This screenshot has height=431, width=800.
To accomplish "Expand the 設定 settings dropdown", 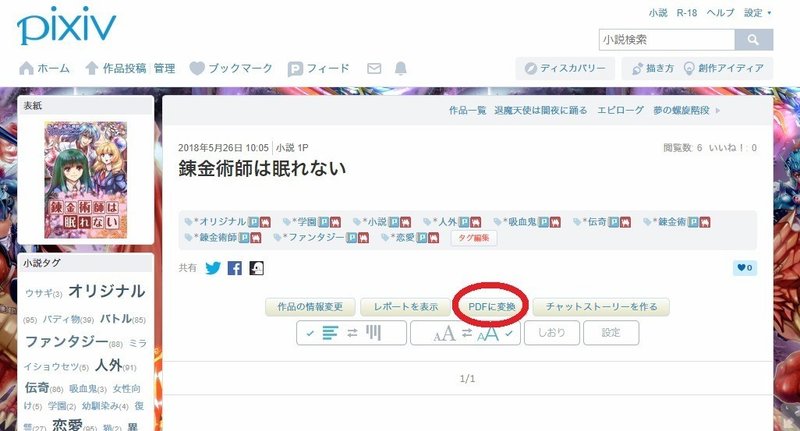I will click(x=757, y=13).
